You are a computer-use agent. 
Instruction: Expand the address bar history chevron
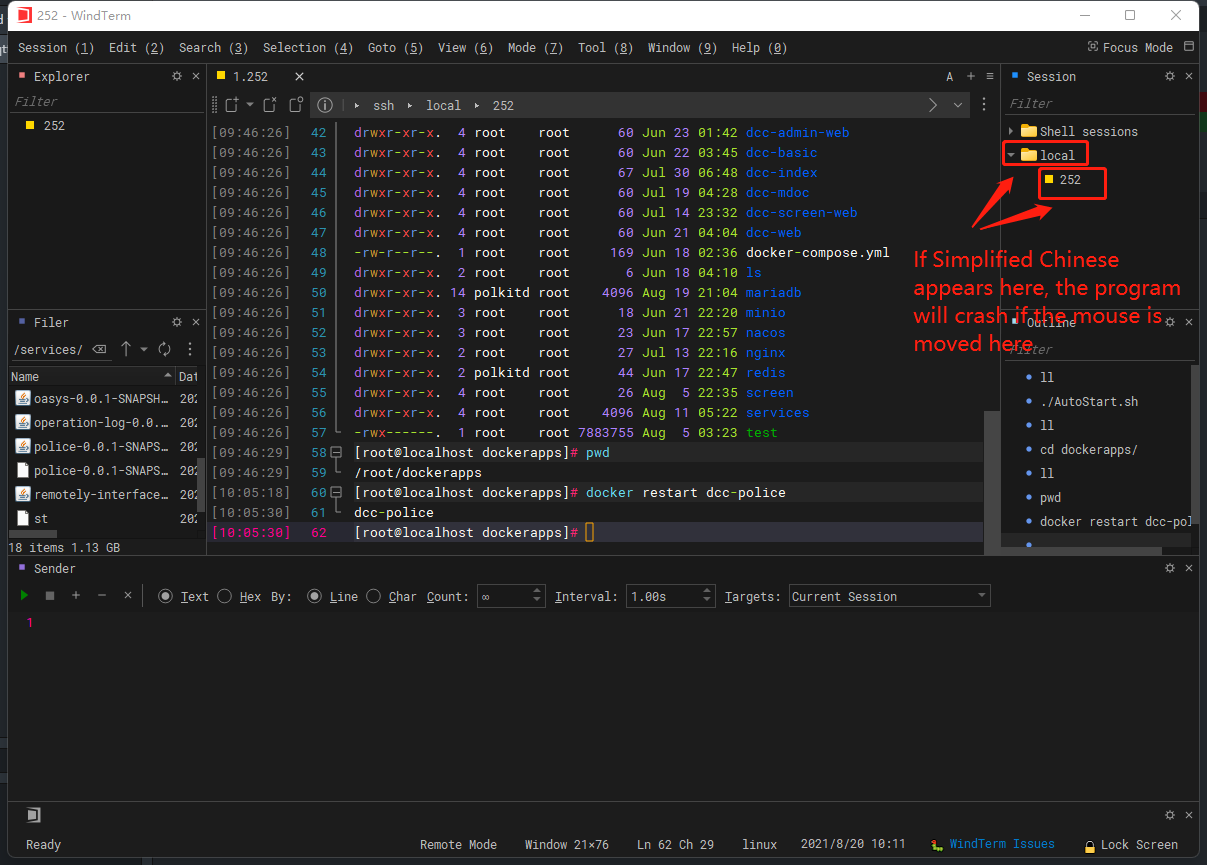(x=958, y=105)
